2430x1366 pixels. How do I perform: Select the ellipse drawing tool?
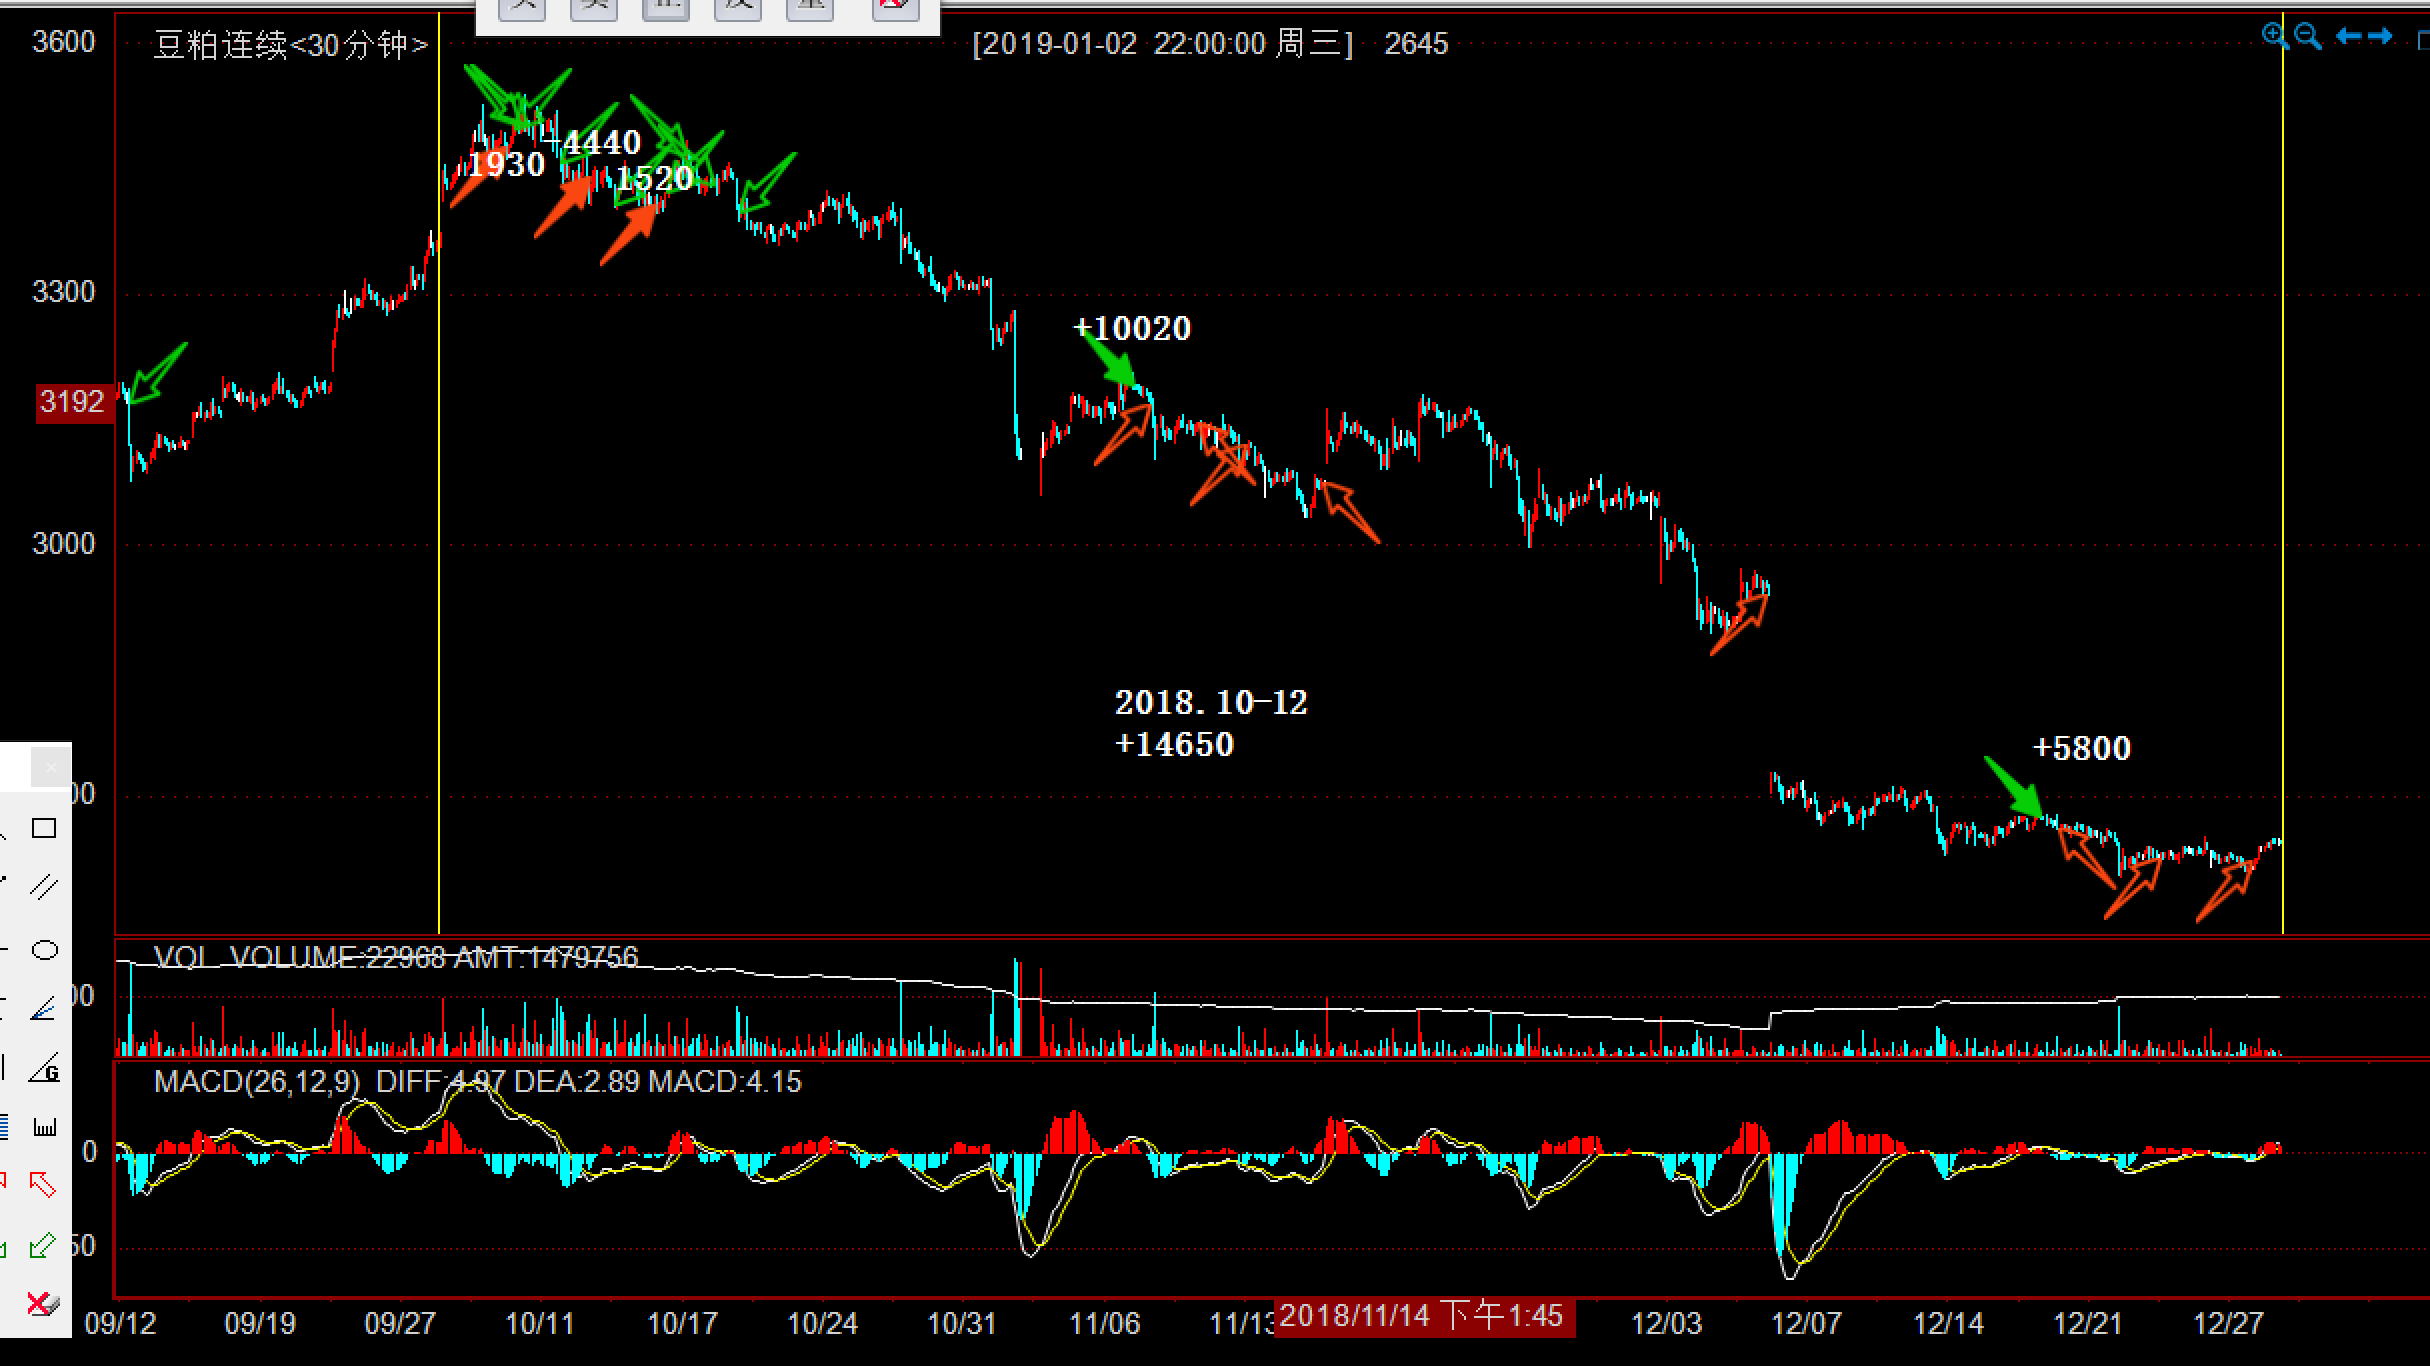tap(44, 950)
